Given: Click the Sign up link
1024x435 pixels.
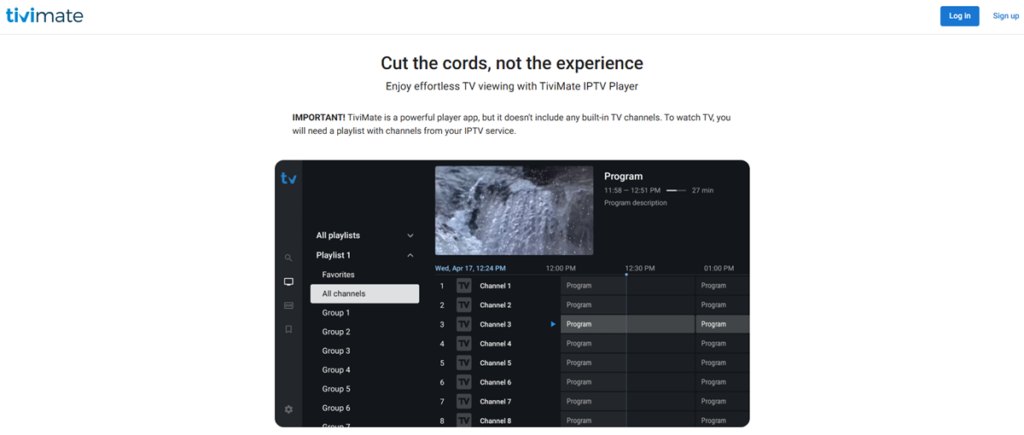Looking at the screenshot, I should (x=1005, y=16).
